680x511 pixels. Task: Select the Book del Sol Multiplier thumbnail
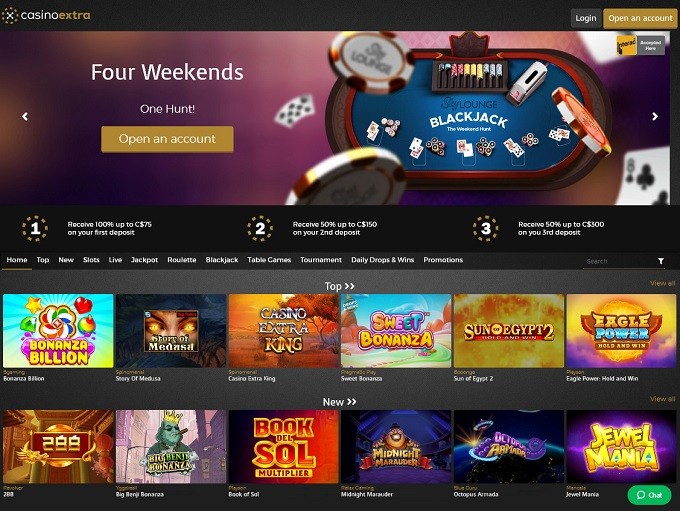283,447
